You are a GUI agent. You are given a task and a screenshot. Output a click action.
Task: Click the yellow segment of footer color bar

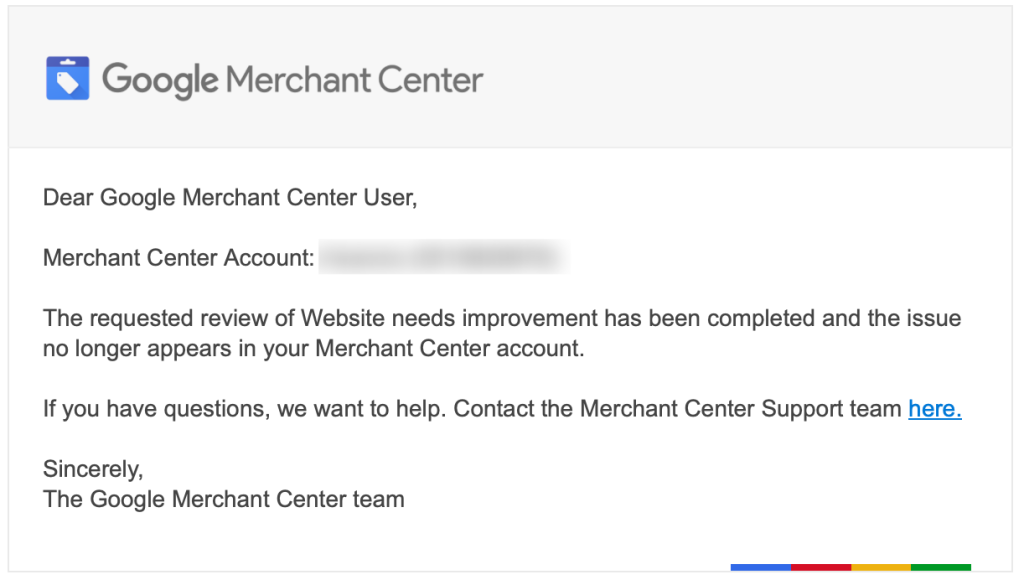[x=880, y=567]
